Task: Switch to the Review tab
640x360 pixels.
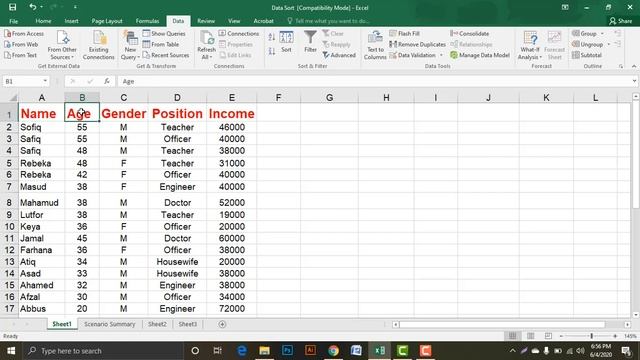Action: (206, 21)
